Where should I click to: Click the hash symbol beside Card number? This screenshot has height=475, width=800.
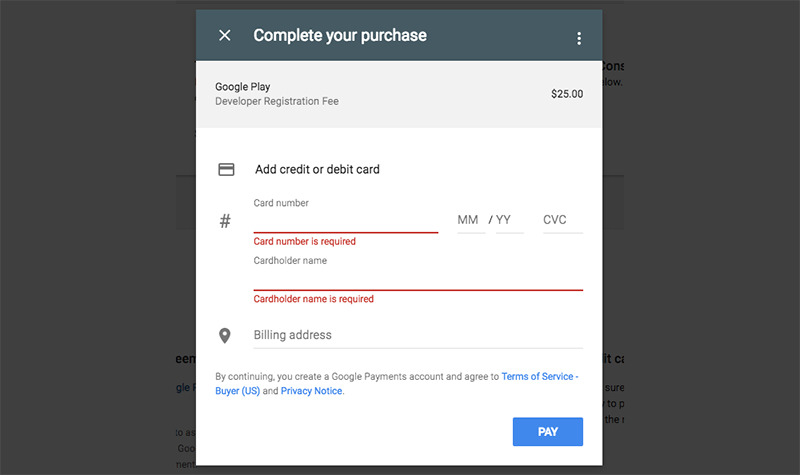tap(225, 221)
